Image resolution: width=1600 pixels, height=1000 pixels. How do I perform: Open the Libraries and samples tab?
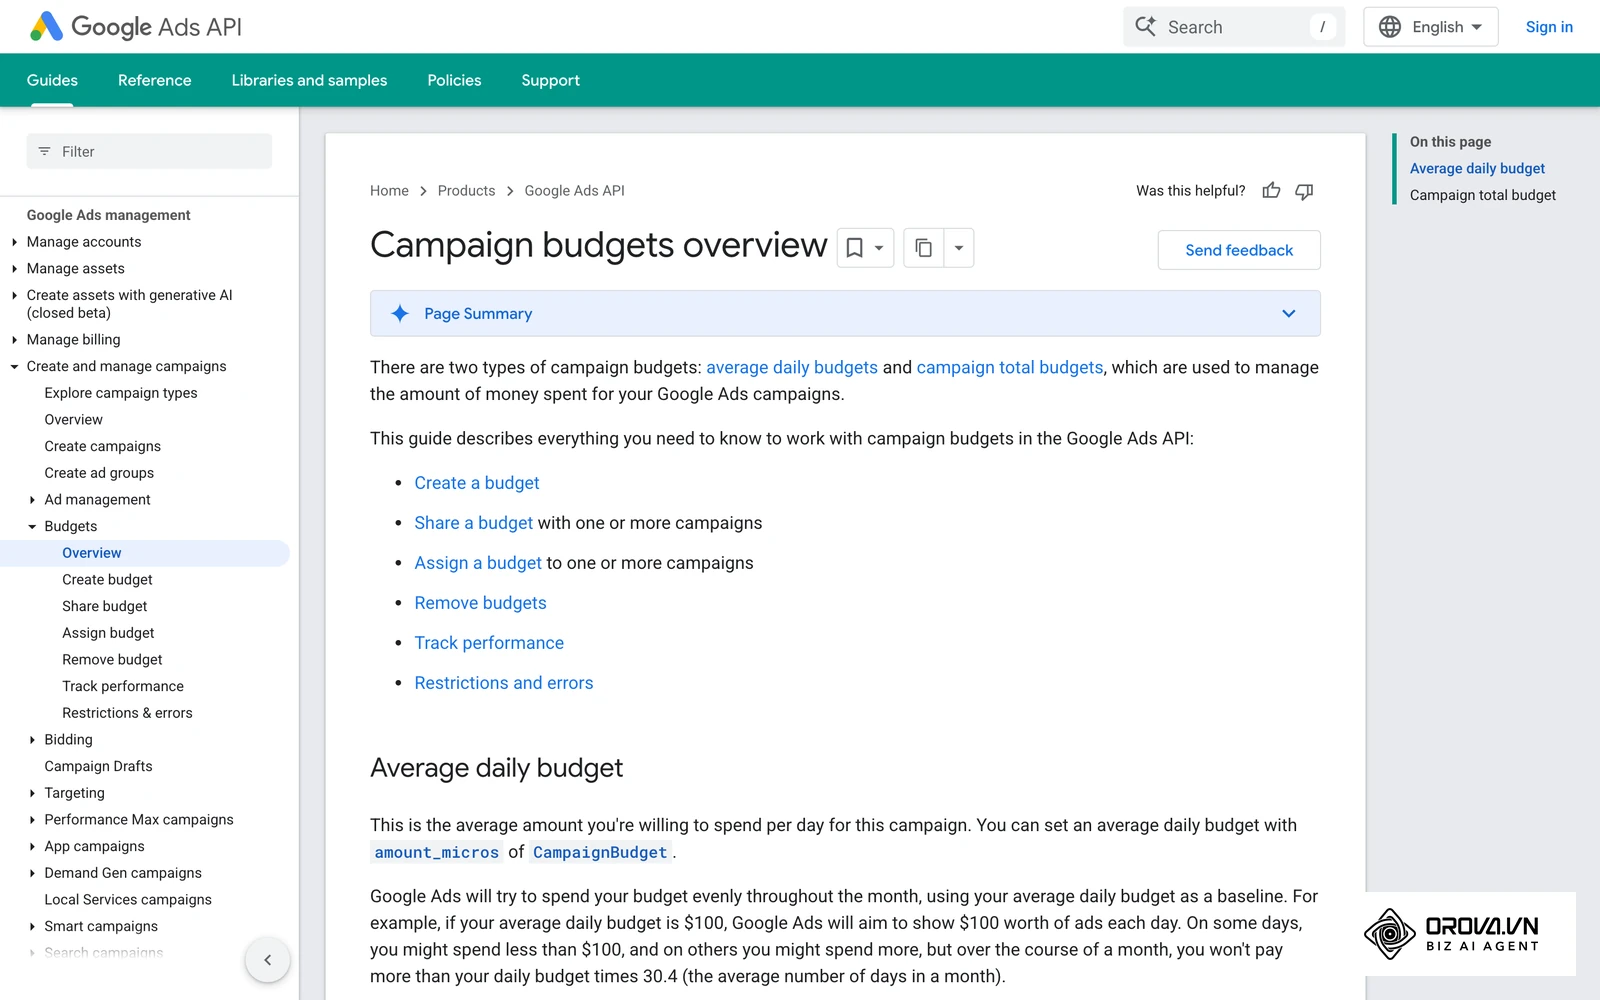point(309,80)
